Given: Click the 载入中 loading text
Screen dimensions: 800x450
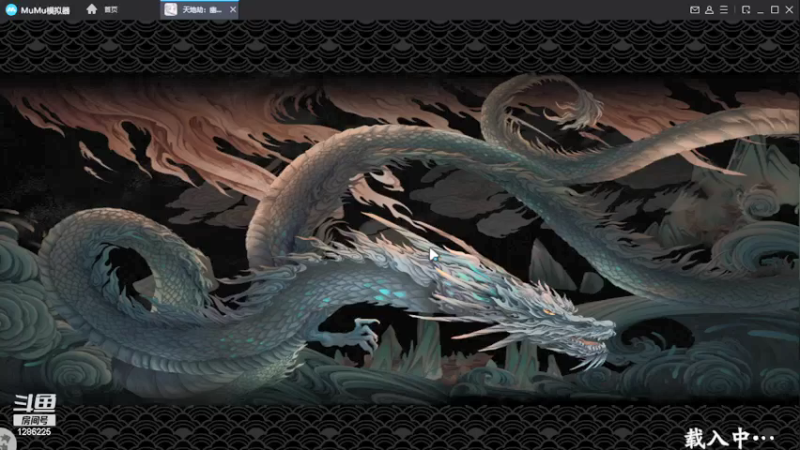Looking at the screenshot, I should click(x=730, y=438).
